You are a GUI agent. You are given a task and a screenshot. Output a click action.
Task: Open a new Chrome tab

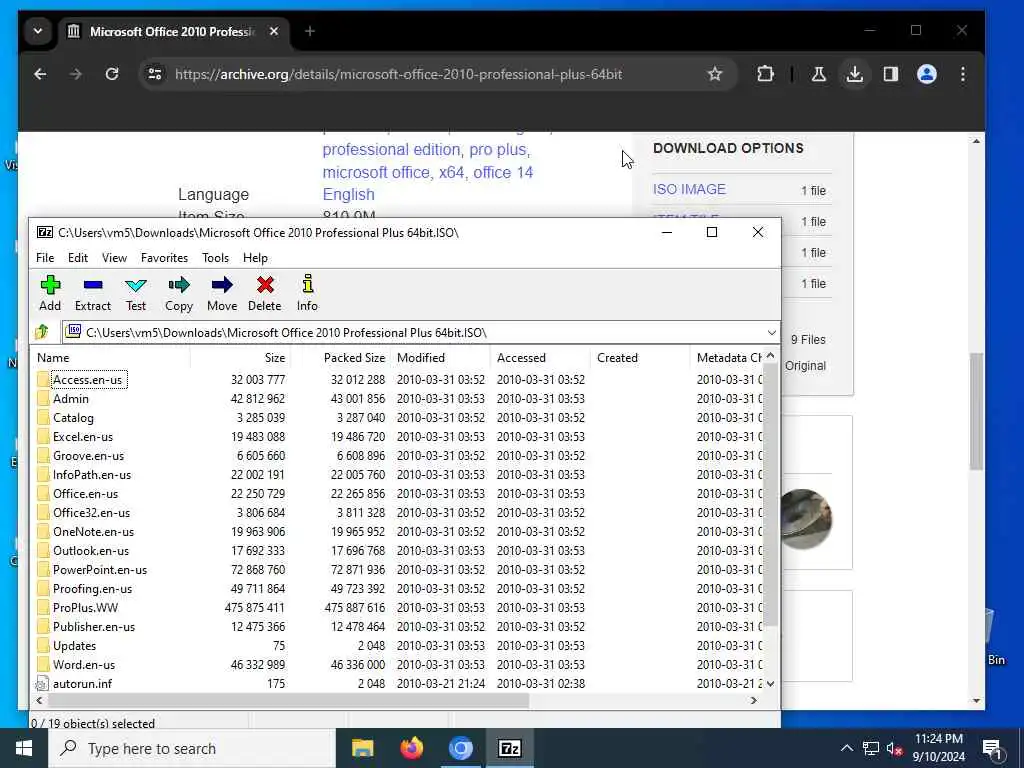tap(310, 31)
